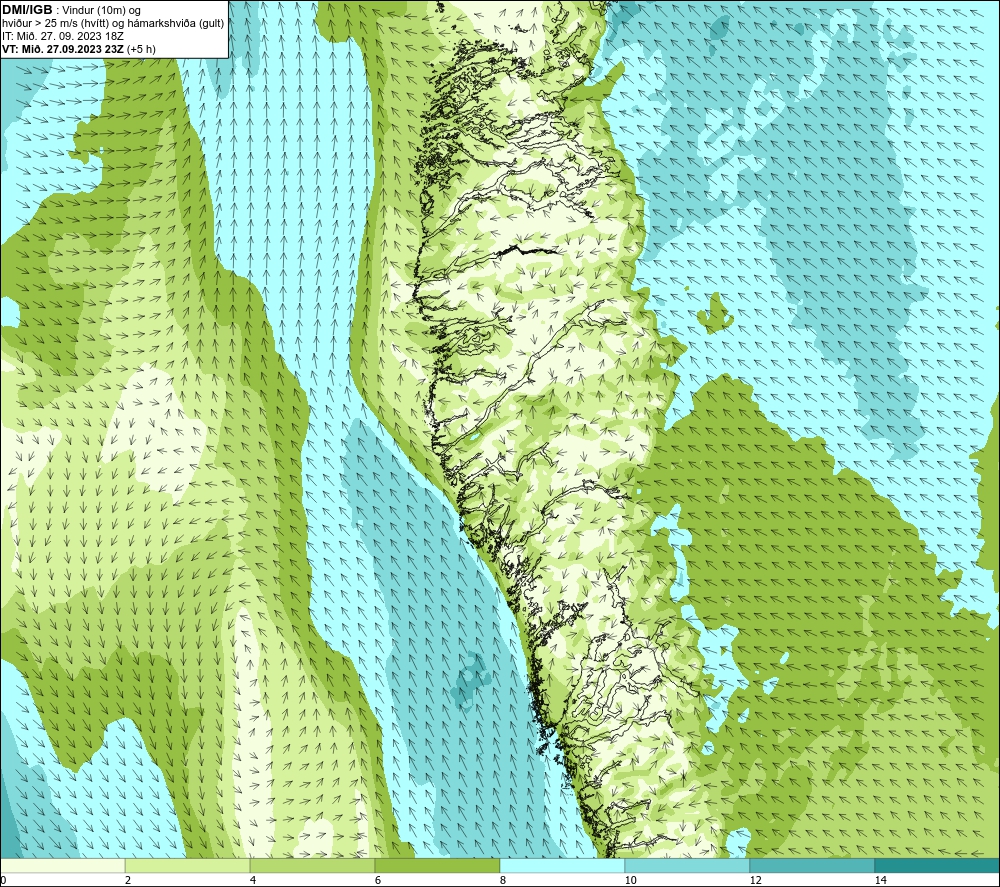Viewport: 1000px width, 887px height.
Task: Click the 2–4 m/s light green swatch
Action: (x=188, y=865)
